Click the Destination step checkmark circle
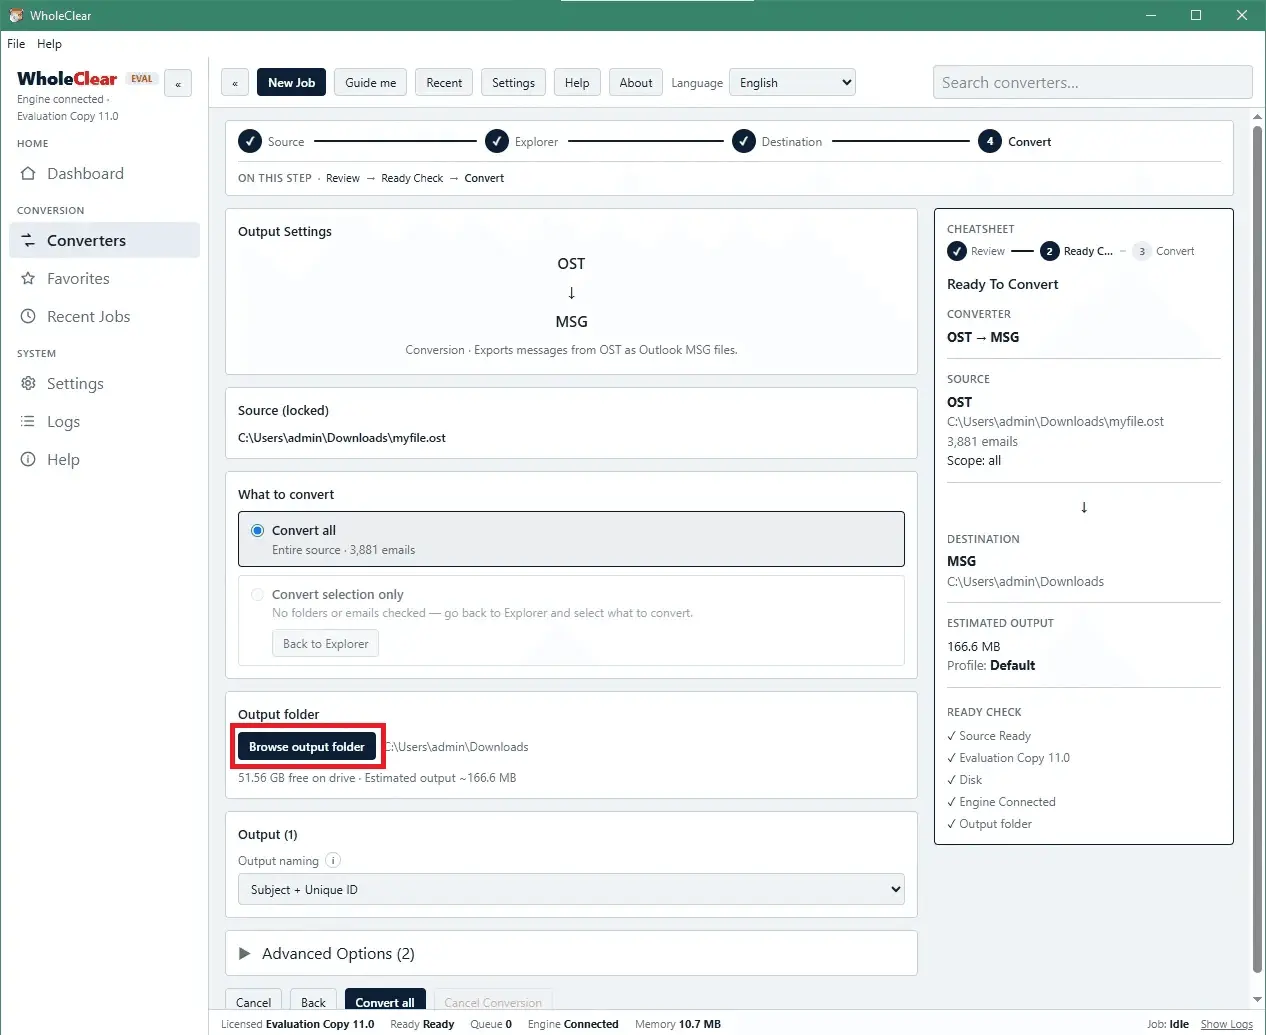 (x=744, y=142)
